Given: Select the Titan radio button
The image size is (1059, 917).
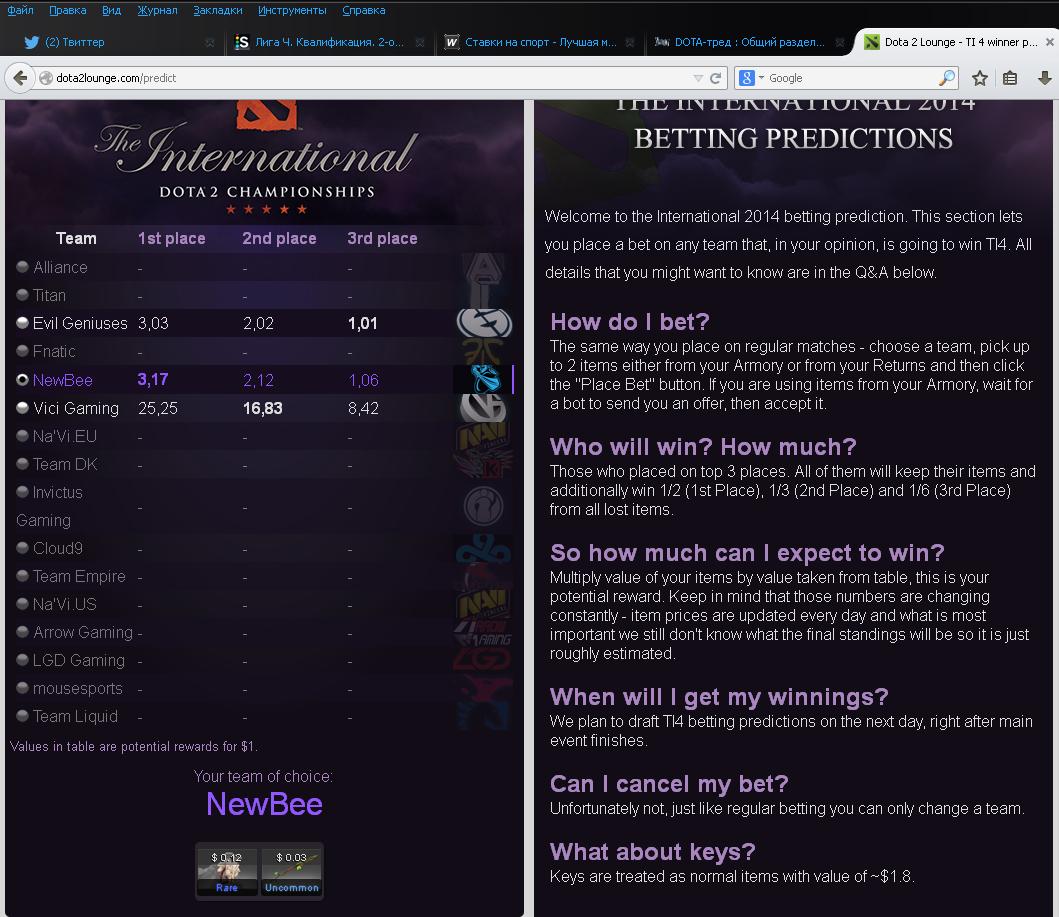Looking at the screenshot, I should 22,295.
